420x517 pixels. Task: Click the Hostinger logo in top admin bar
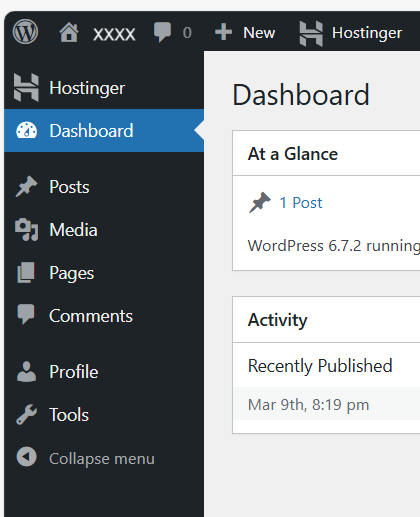pos(311,33)
